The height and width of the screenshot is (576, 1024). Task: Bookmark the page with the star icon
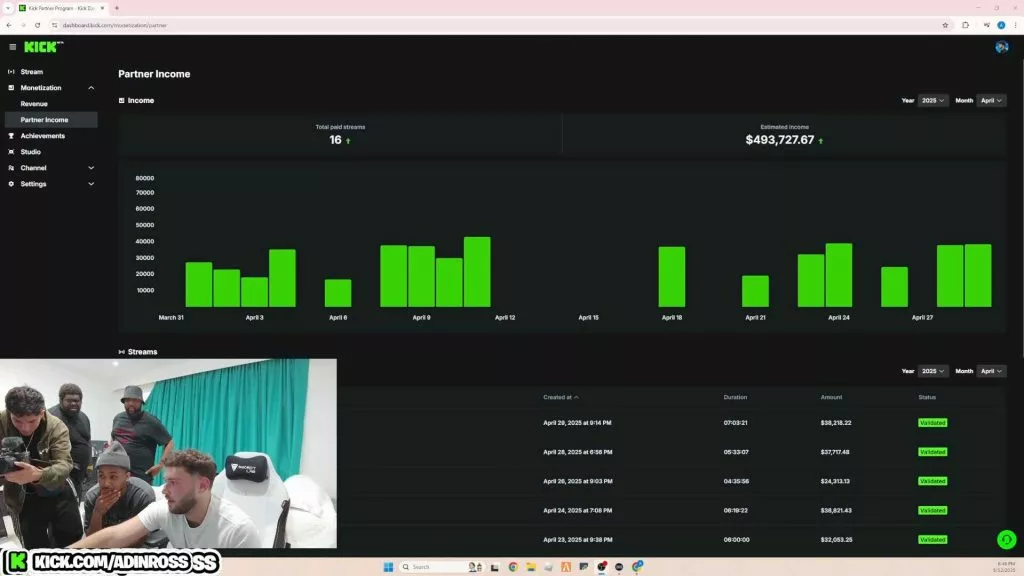click(945, 25)
